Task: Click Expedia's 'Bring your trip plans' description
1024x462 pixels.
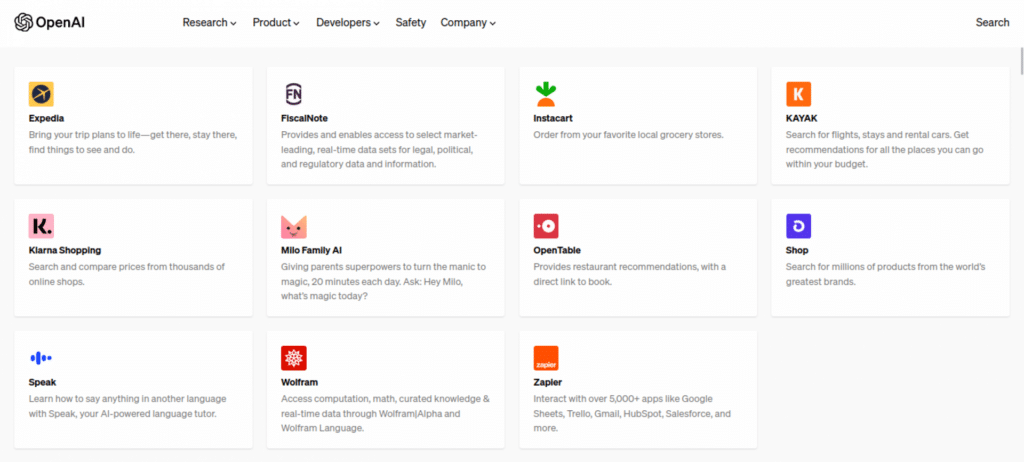Action: click(x=133, y=142)
